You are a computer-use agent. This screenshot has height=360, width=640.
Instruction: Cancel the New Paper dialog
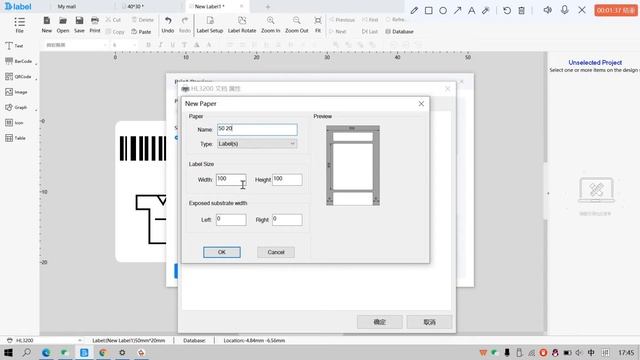[276, 252]
